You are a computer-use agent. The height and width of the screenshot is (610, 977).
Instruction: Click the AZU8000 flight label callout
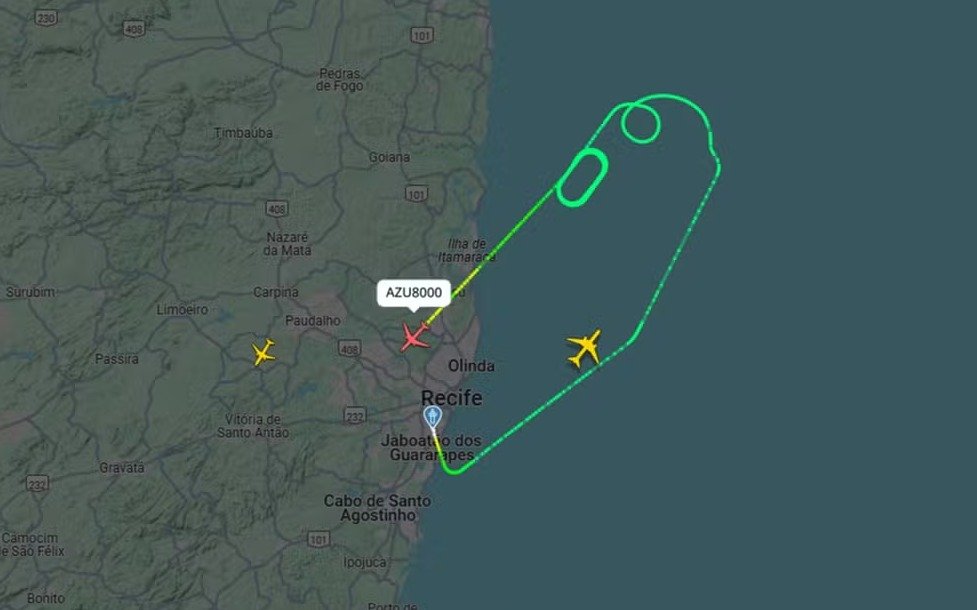pos(414,293)
